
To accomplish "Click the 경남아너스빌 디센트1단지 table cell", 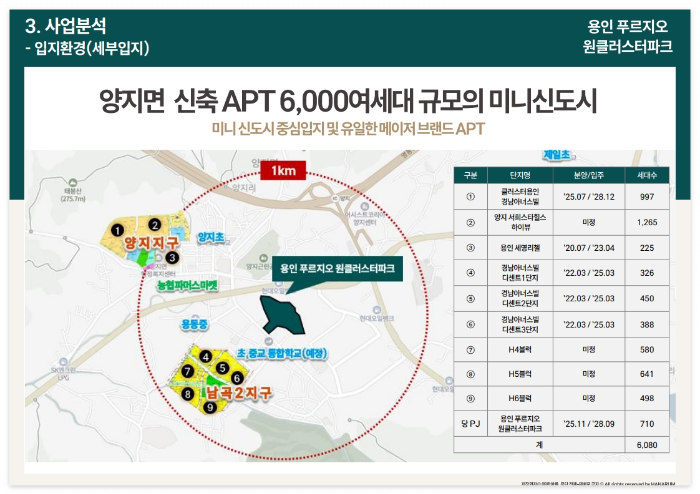I will tap(520, 273).
